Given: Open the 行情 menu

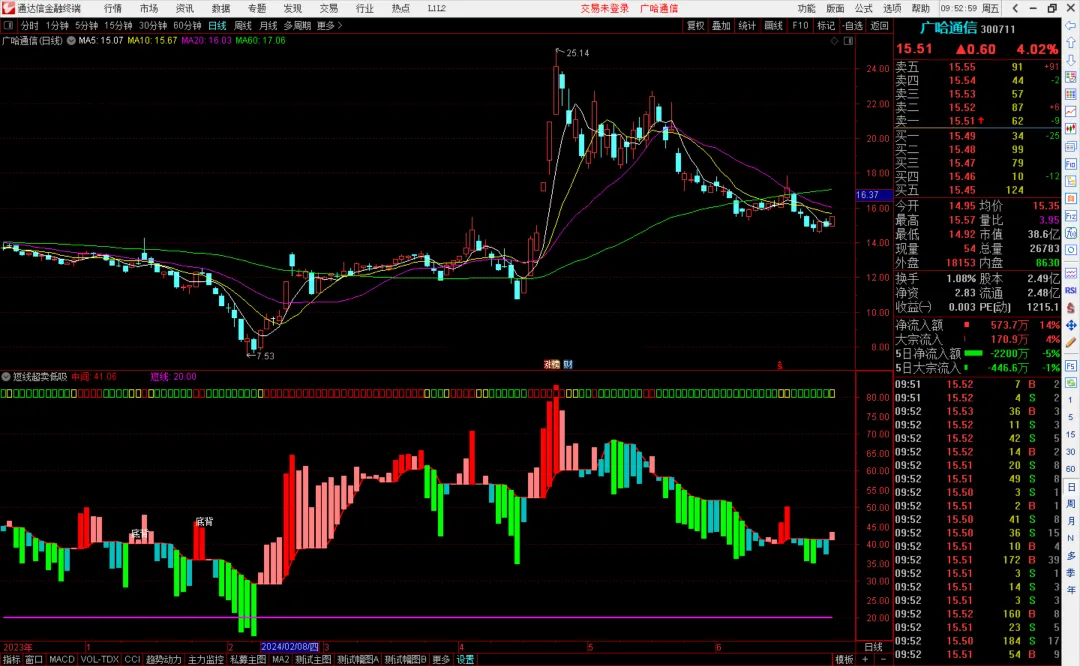Looking at the screenshot, I should tap(113, 8).
